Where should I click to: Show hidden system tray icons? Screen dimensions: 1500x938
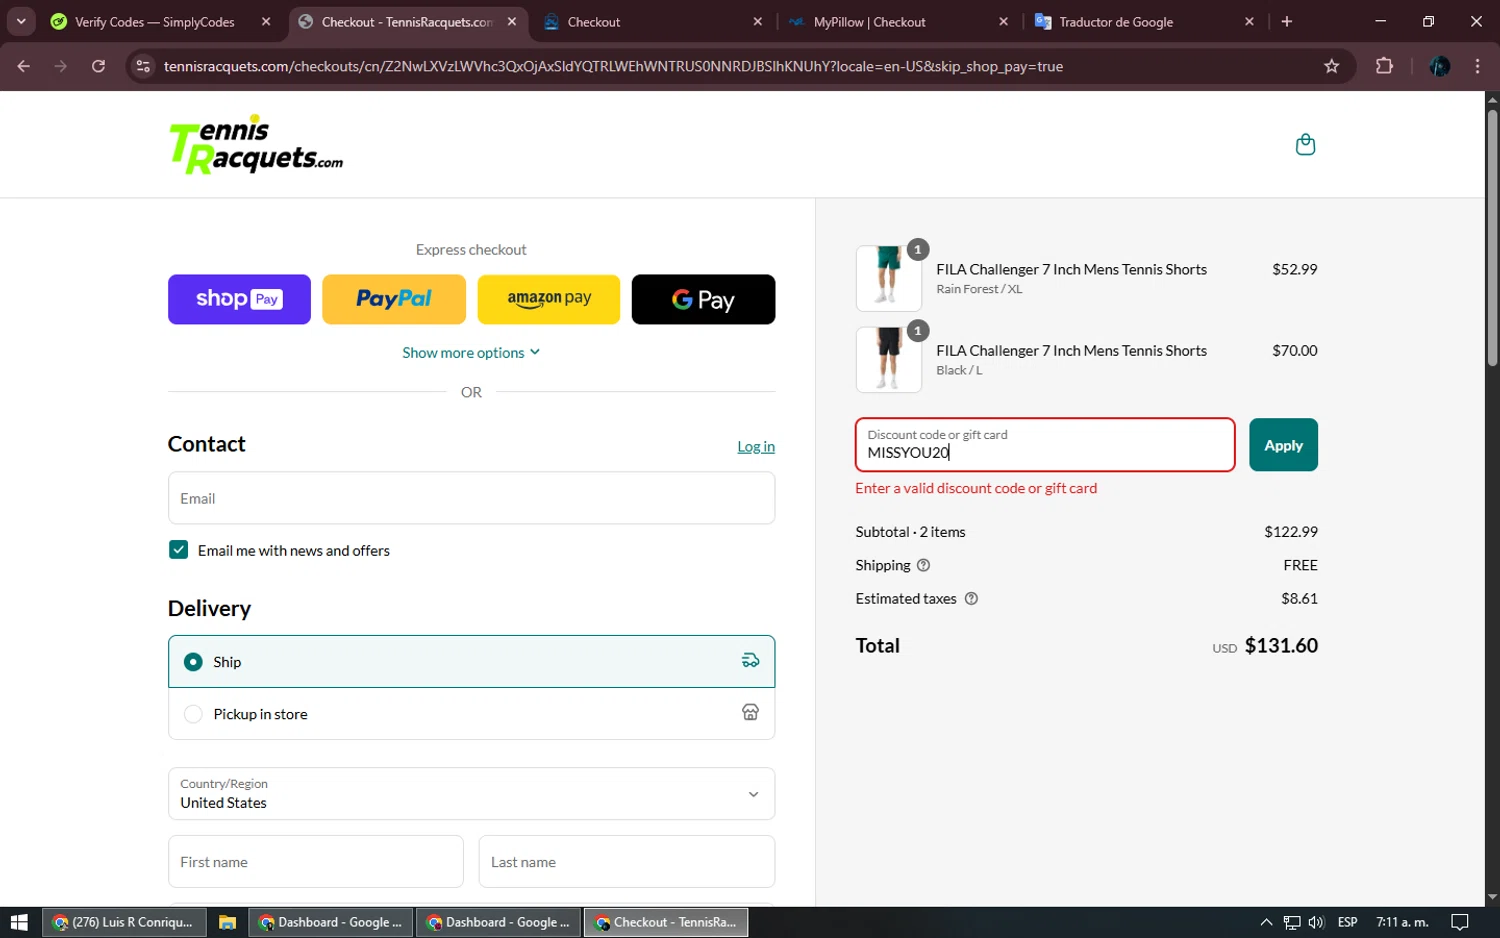[1266, 922]
